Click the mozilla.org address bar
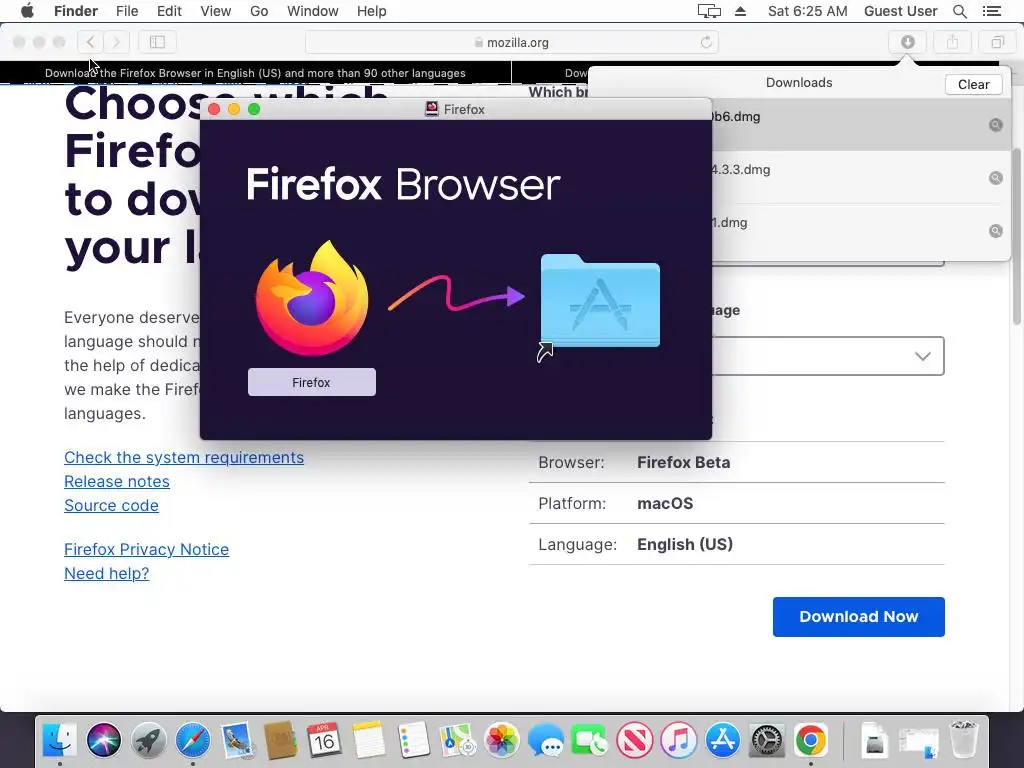Viewport: 1024px width, 768px height. click(x=511, y=42)
